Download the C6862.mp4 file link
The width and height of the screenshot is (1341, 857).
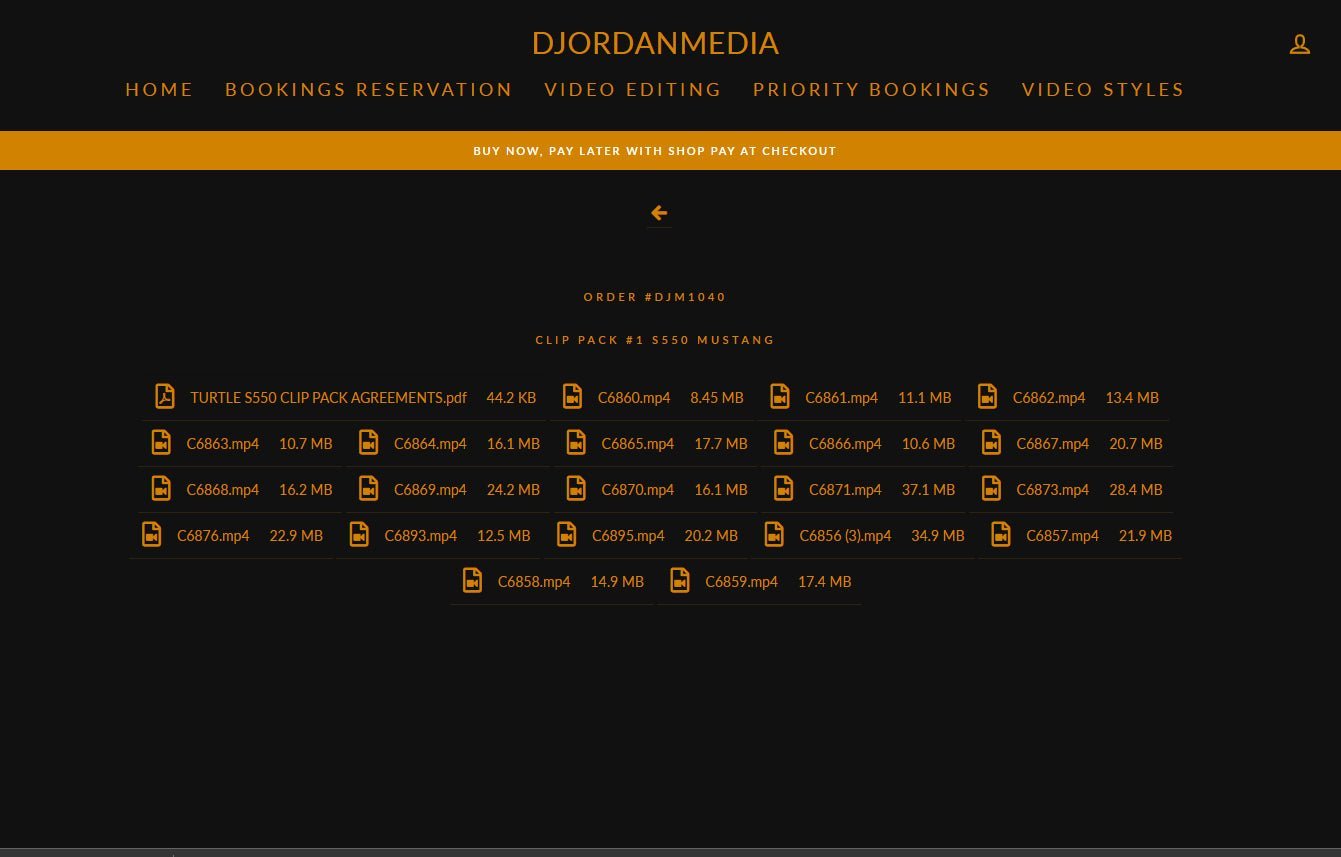coord(1048,398)
